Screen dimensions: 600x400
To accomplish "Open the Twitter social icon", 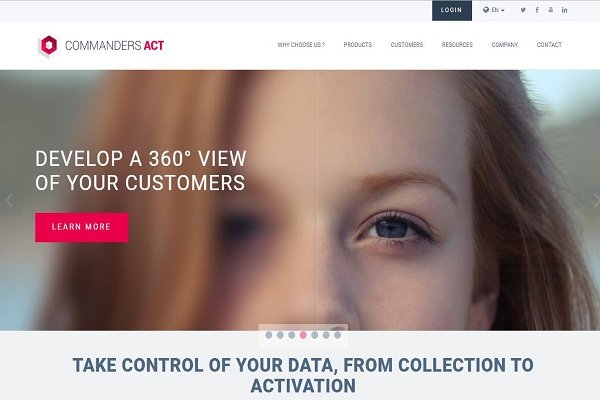I will pos(523,10).
